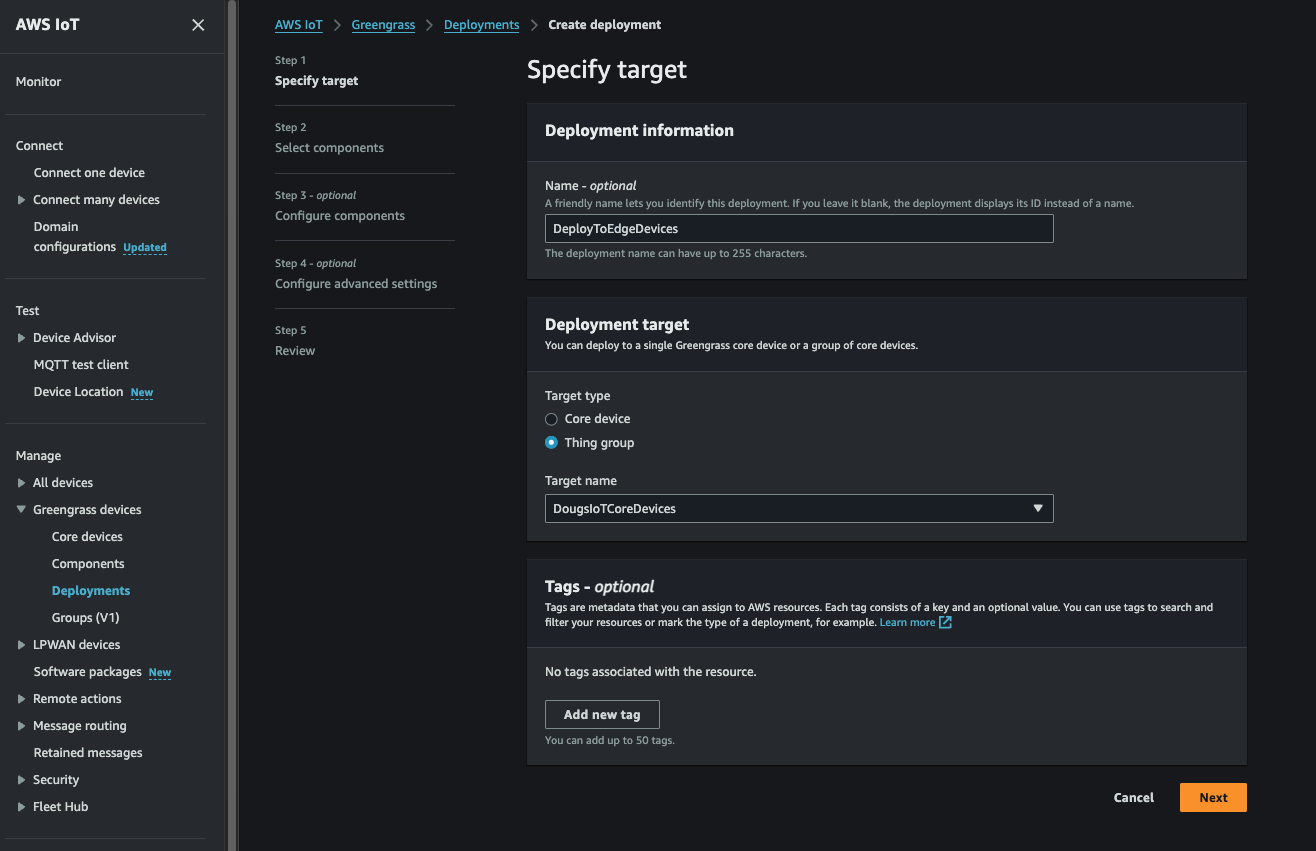Expand the Remote actions section

22,699
